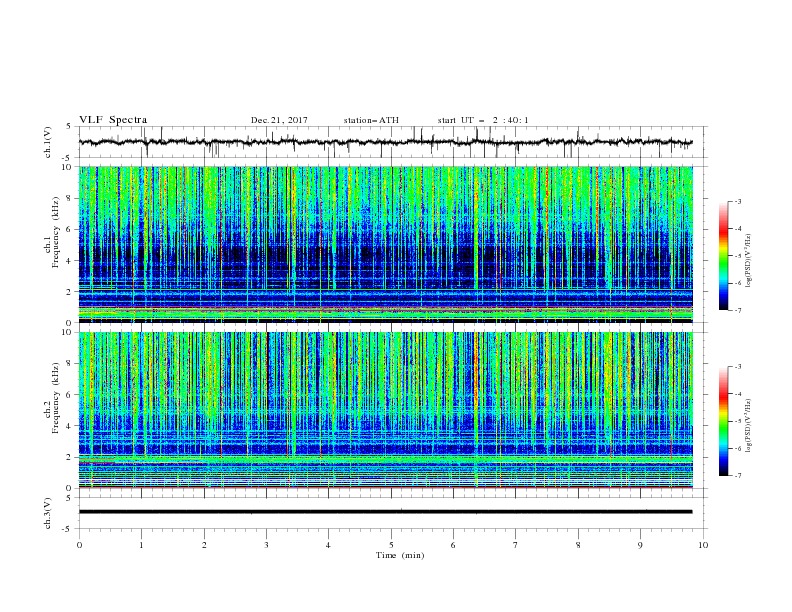Click the ch.2 "Frequency (kHz)" axis label
Viewport: 792px width, 612px height.
point(56,398)
